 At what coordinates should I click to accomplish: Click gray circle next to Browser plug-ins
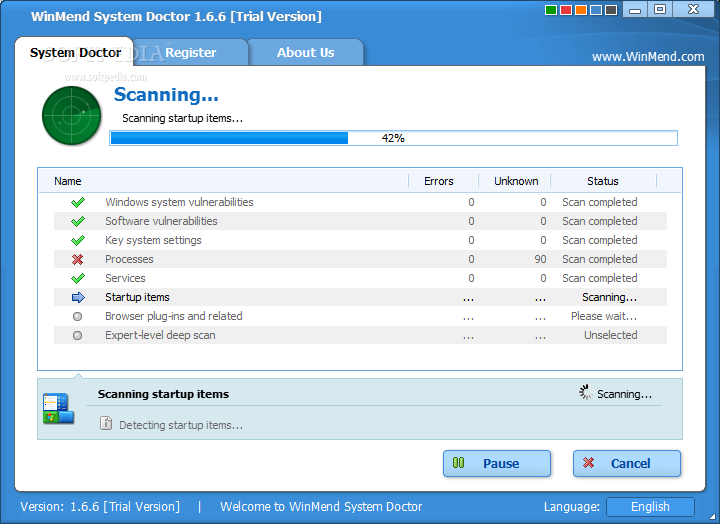point(78,316)
